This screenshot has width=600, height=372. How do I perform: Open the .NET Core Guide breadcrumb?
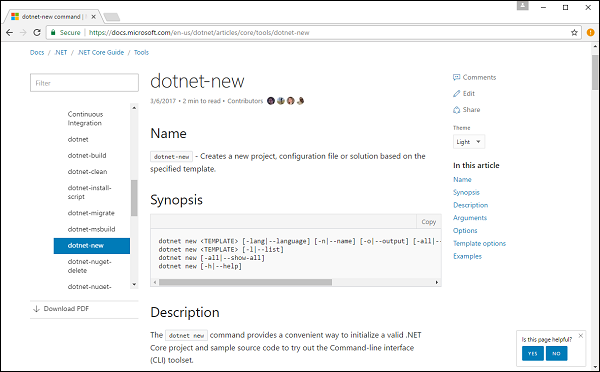(101, 52)
